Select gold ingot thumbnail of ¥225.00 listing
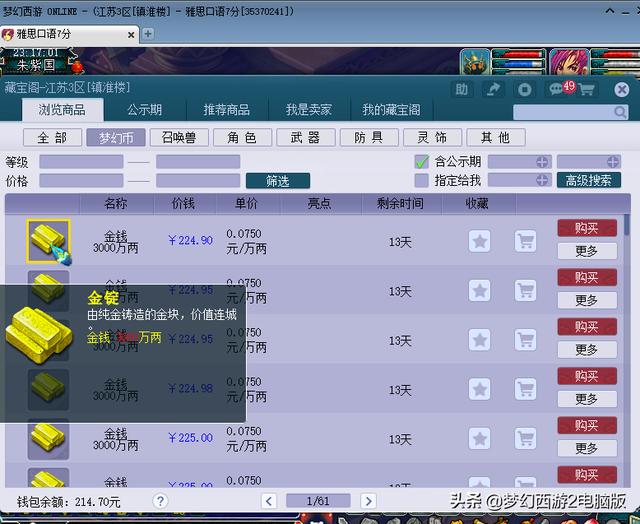Screen dimensions: 640x524 (49, 439)
